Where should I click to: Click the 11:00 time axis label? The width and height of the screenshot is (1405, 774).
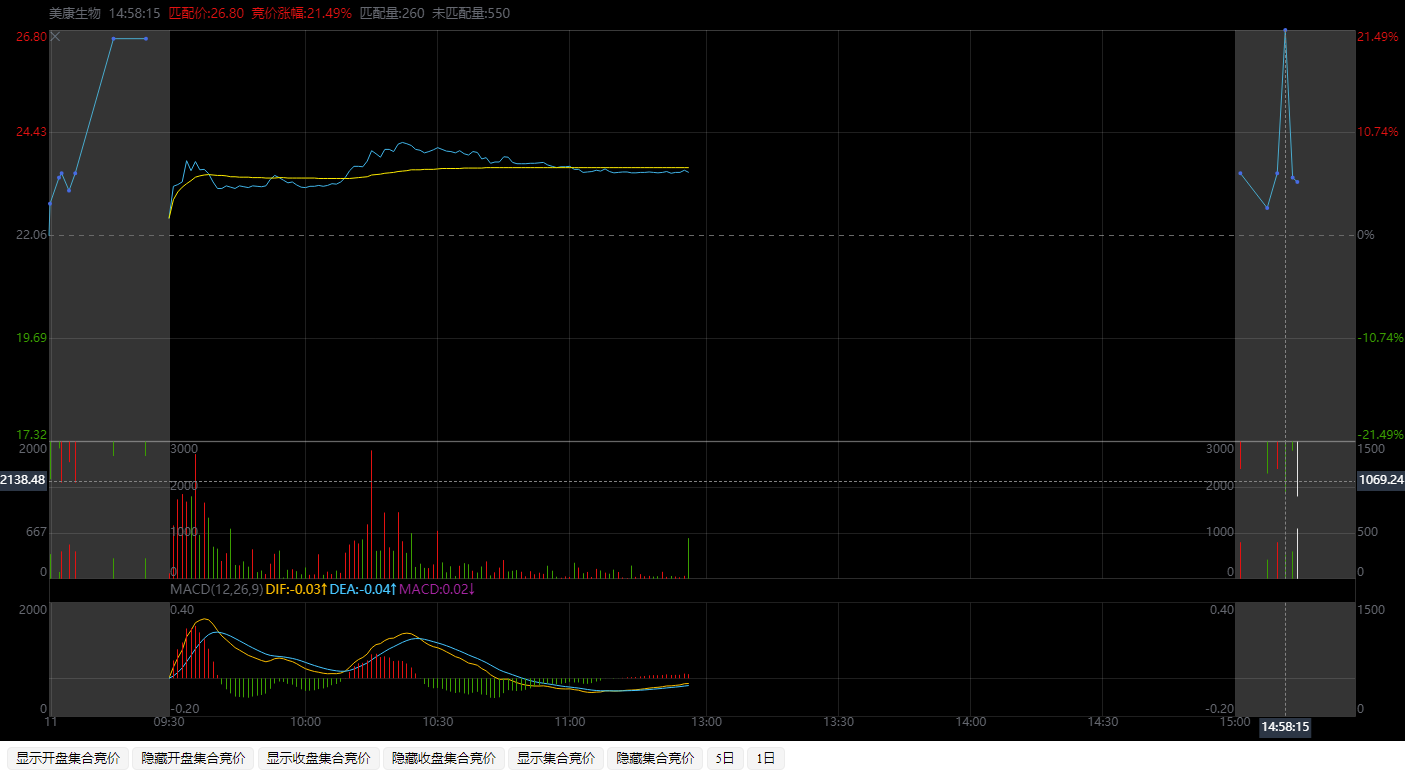point(570,722)
